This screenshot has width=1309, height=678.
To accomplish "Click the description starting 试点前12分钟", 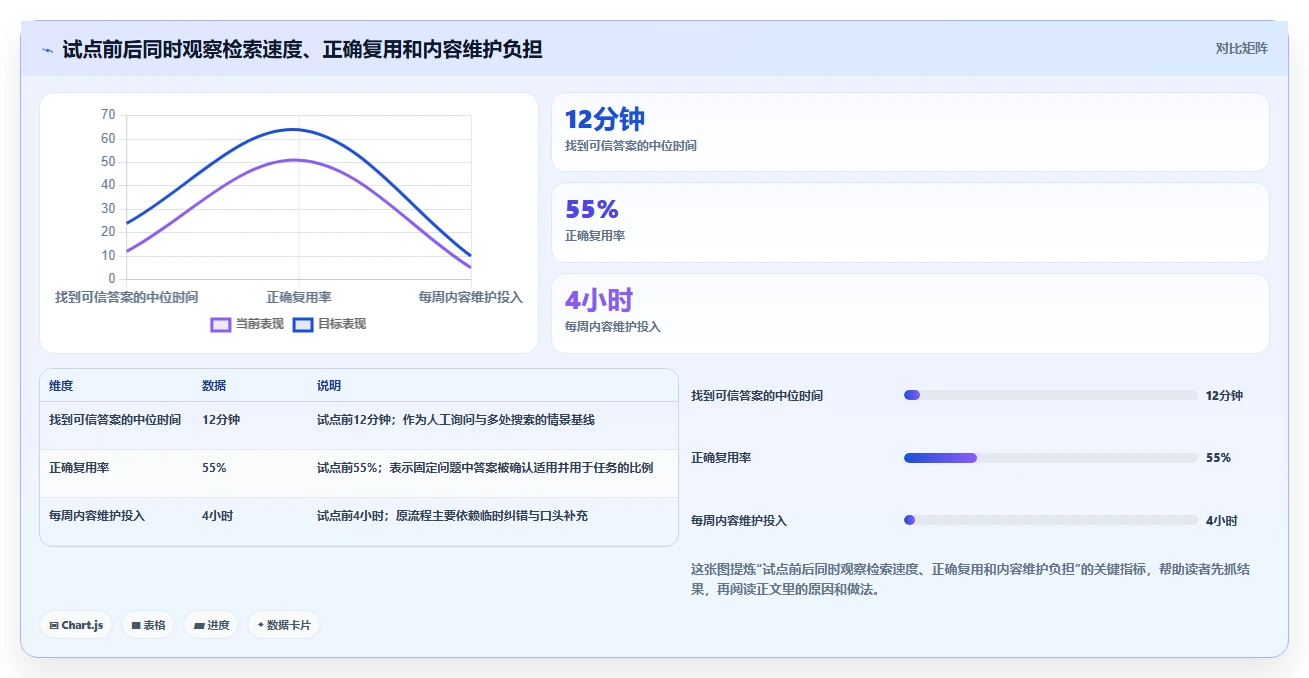I will [456, 420].
